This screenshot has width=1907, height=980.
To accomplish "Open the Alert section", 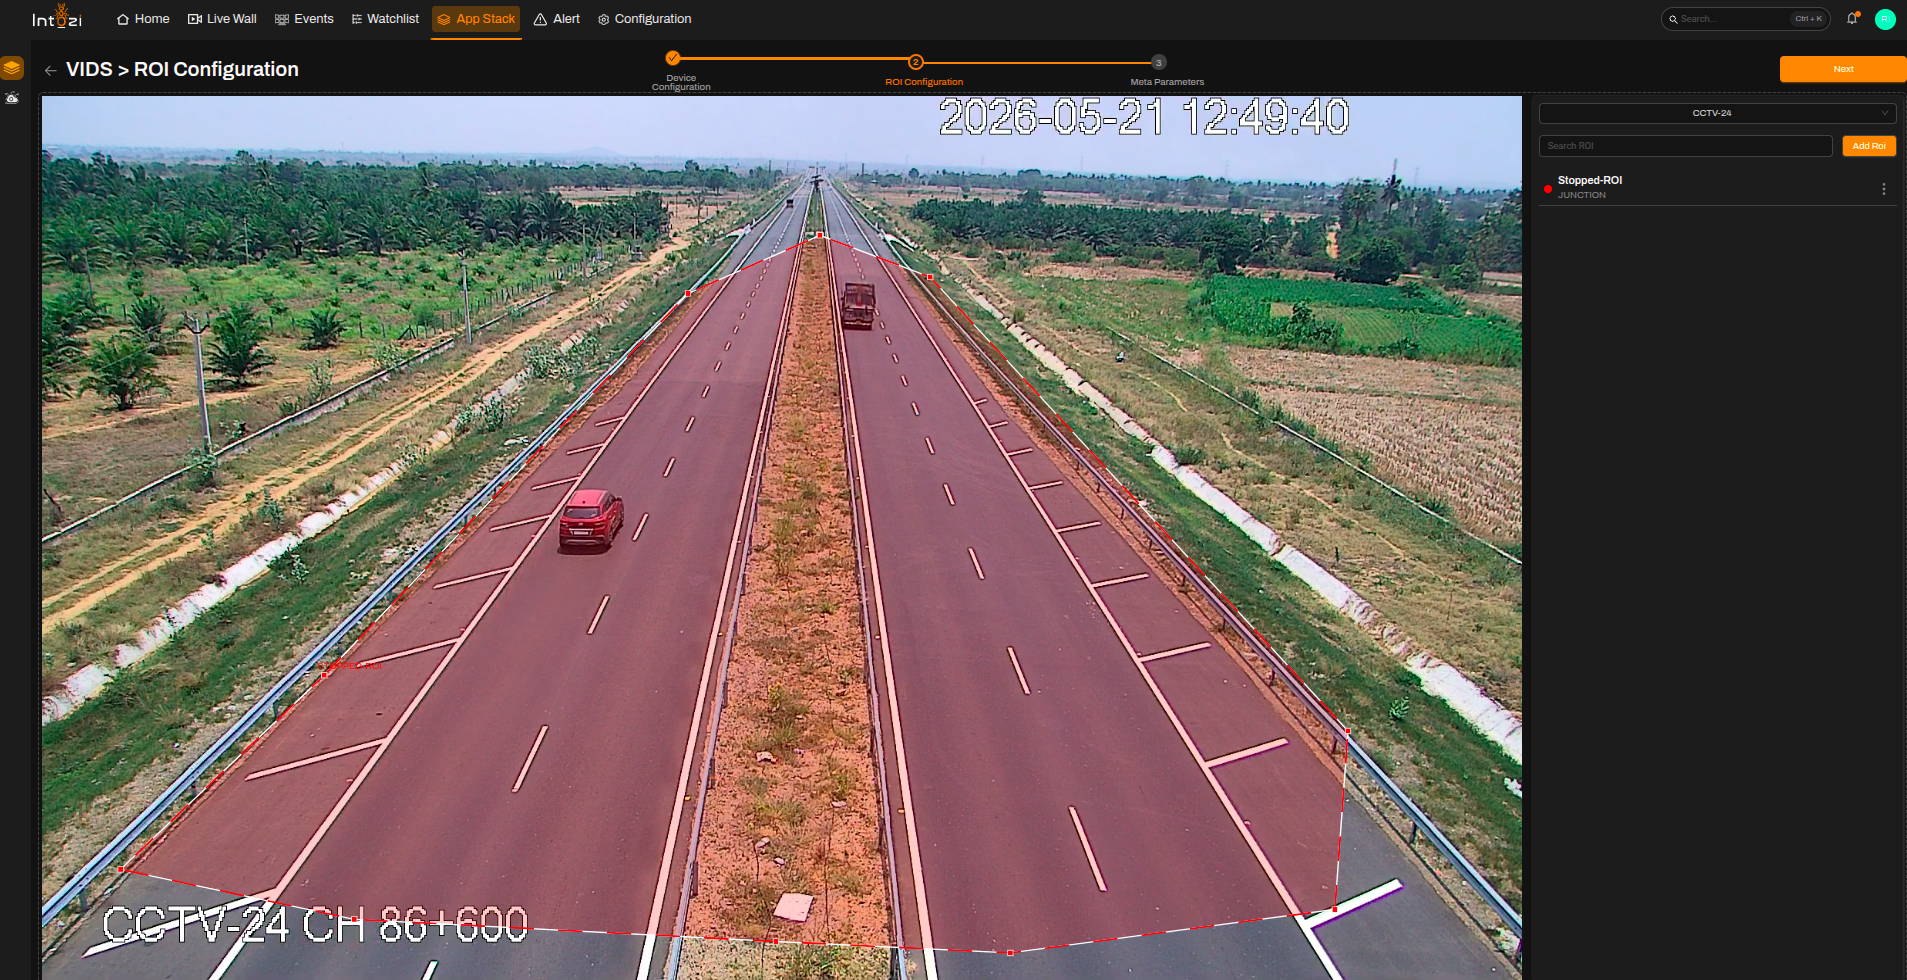I will pyautogui.click(x=557, y=19).
